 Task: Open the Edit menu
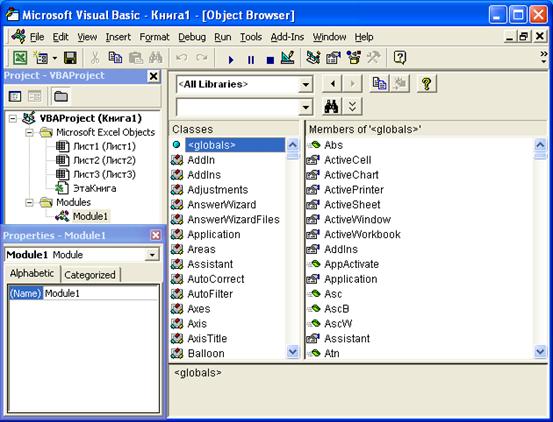point(60,37)
